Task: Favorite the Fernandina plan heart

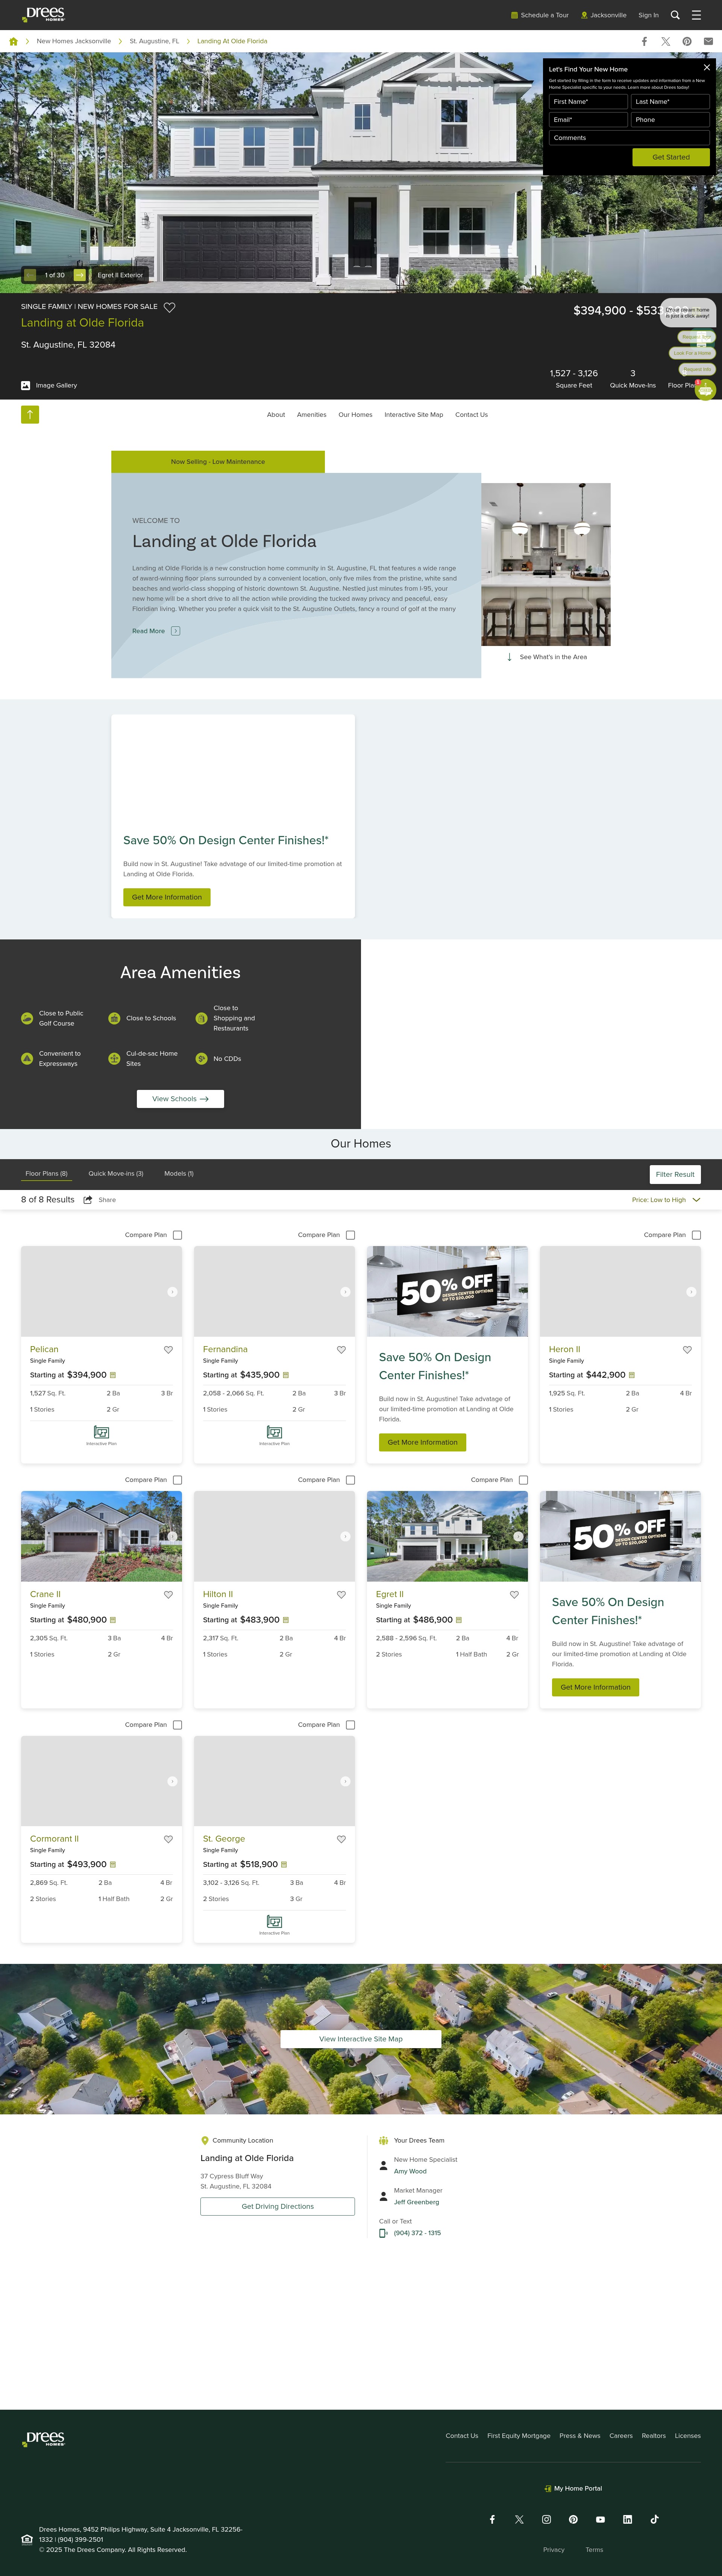Action: (341, 1349)
